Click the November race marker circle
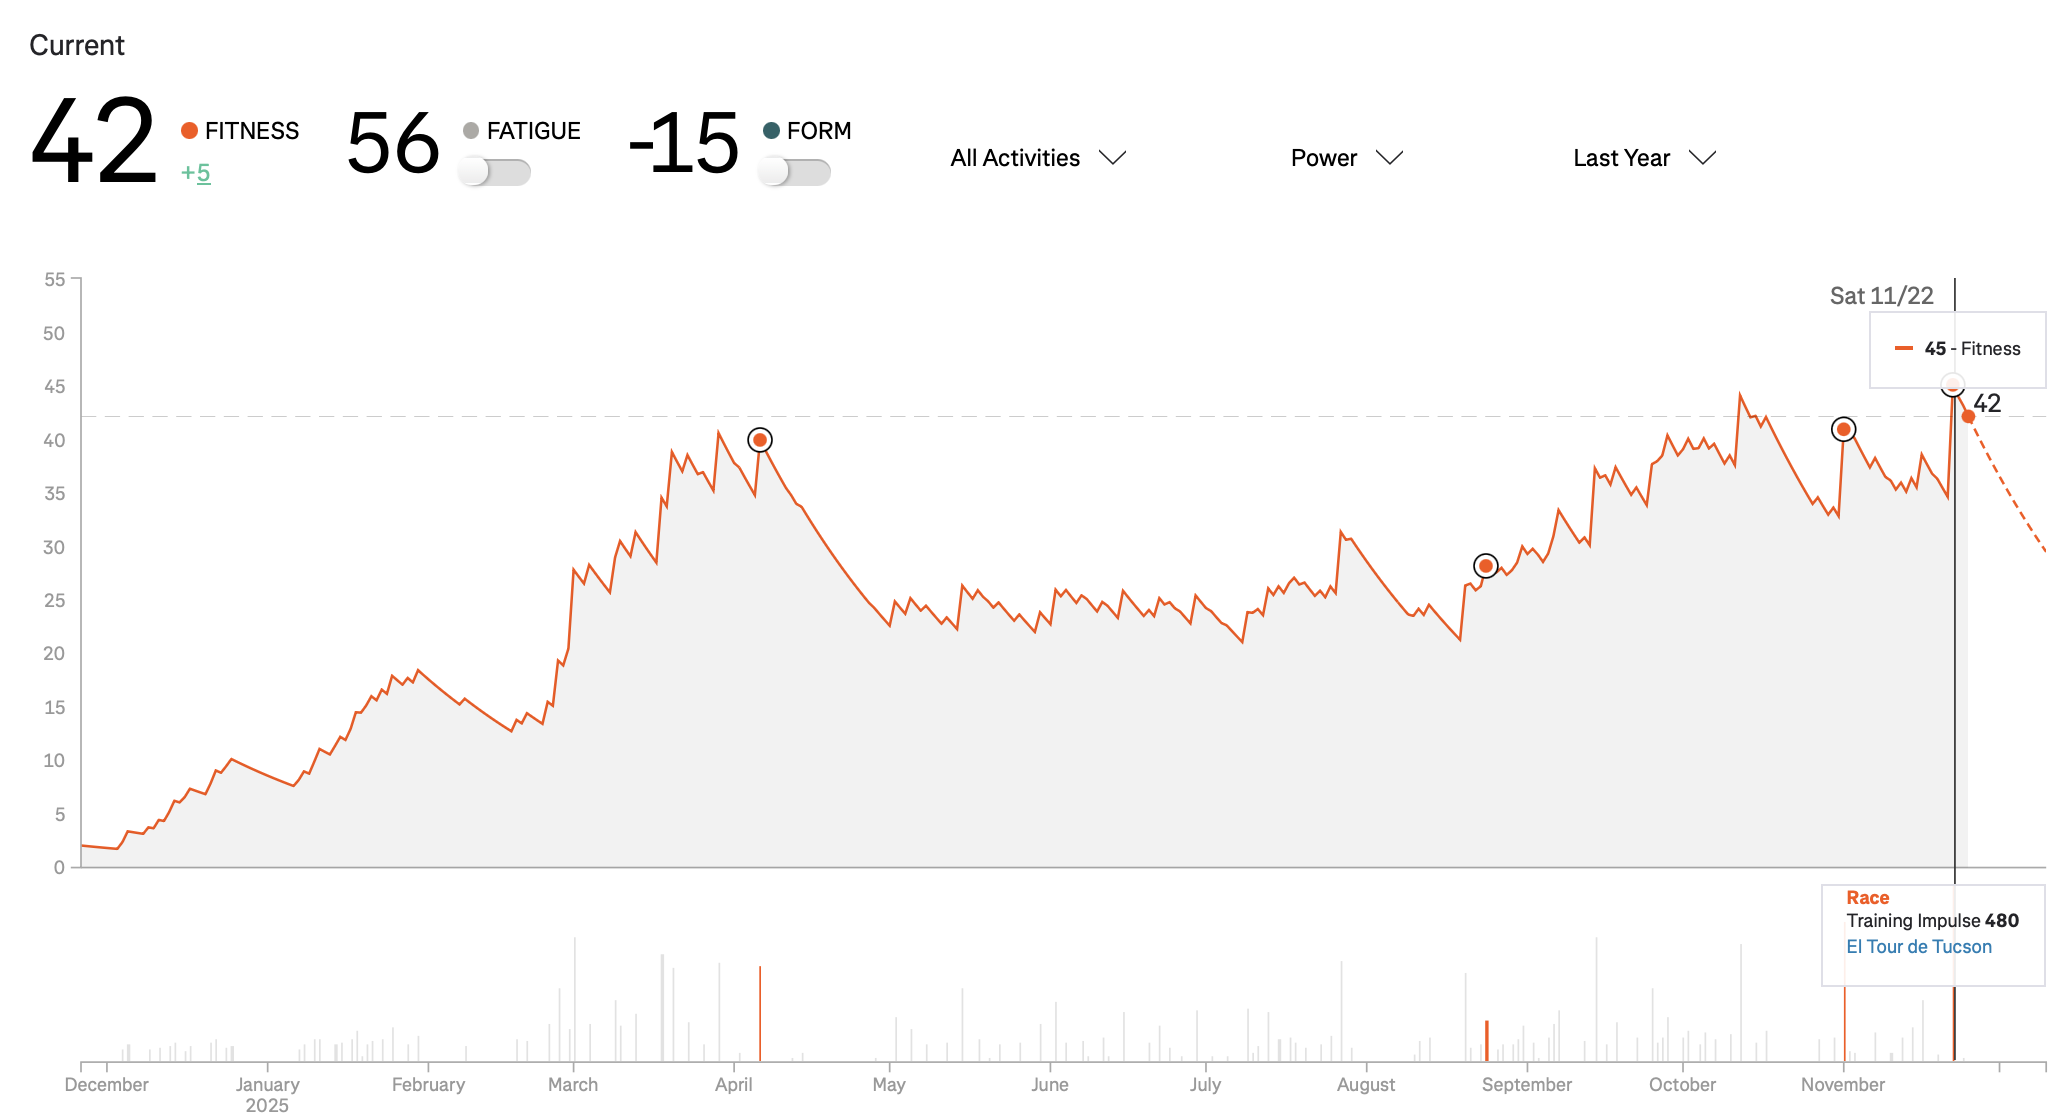This screenshot has width=2062, height=1114. 1843,429
